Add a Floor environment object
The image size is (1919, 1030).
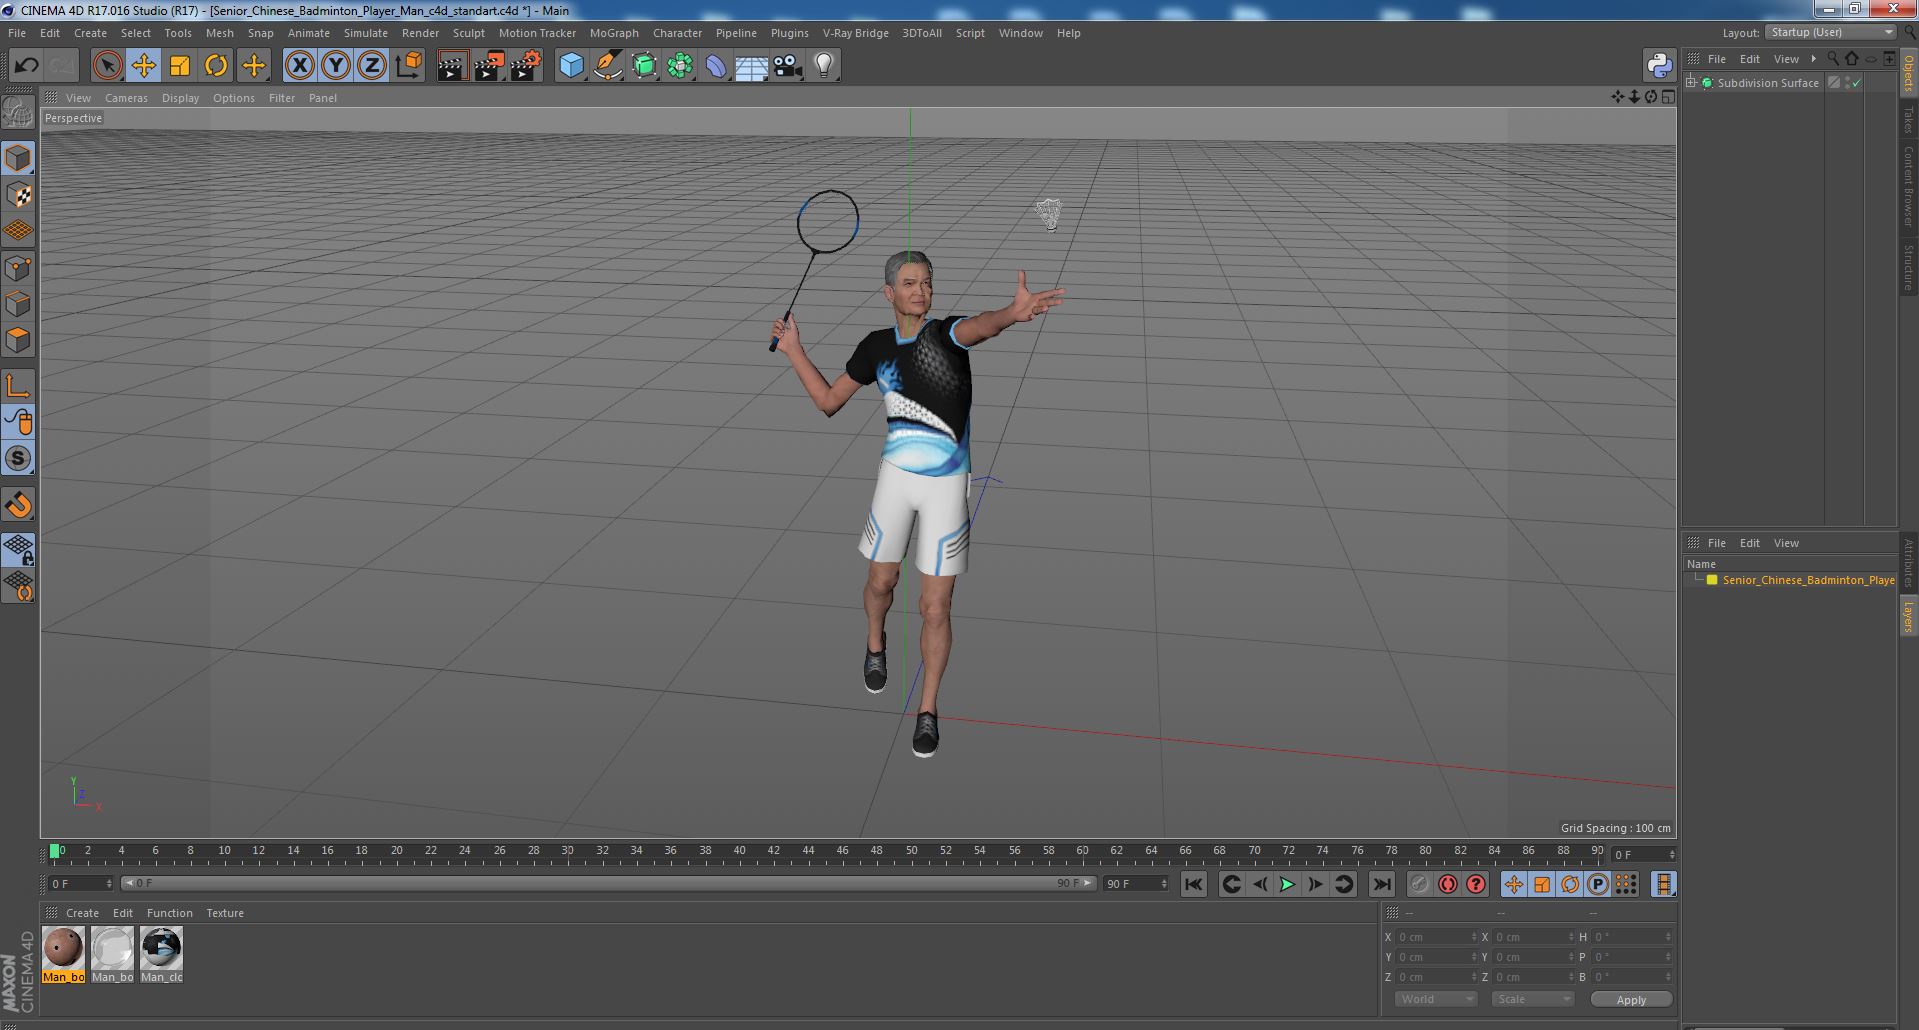[x=751, y=66]
